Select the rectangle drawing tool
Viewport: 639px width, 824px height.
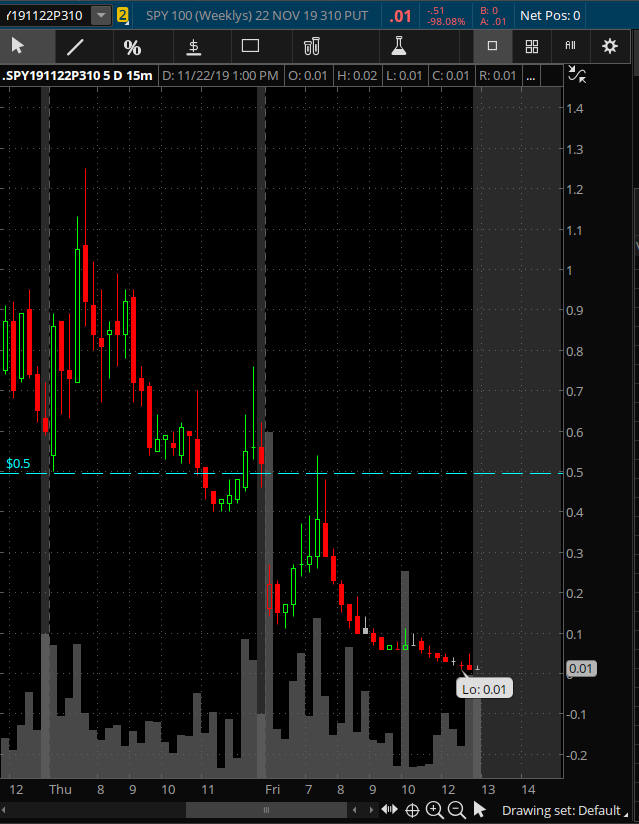250,46
